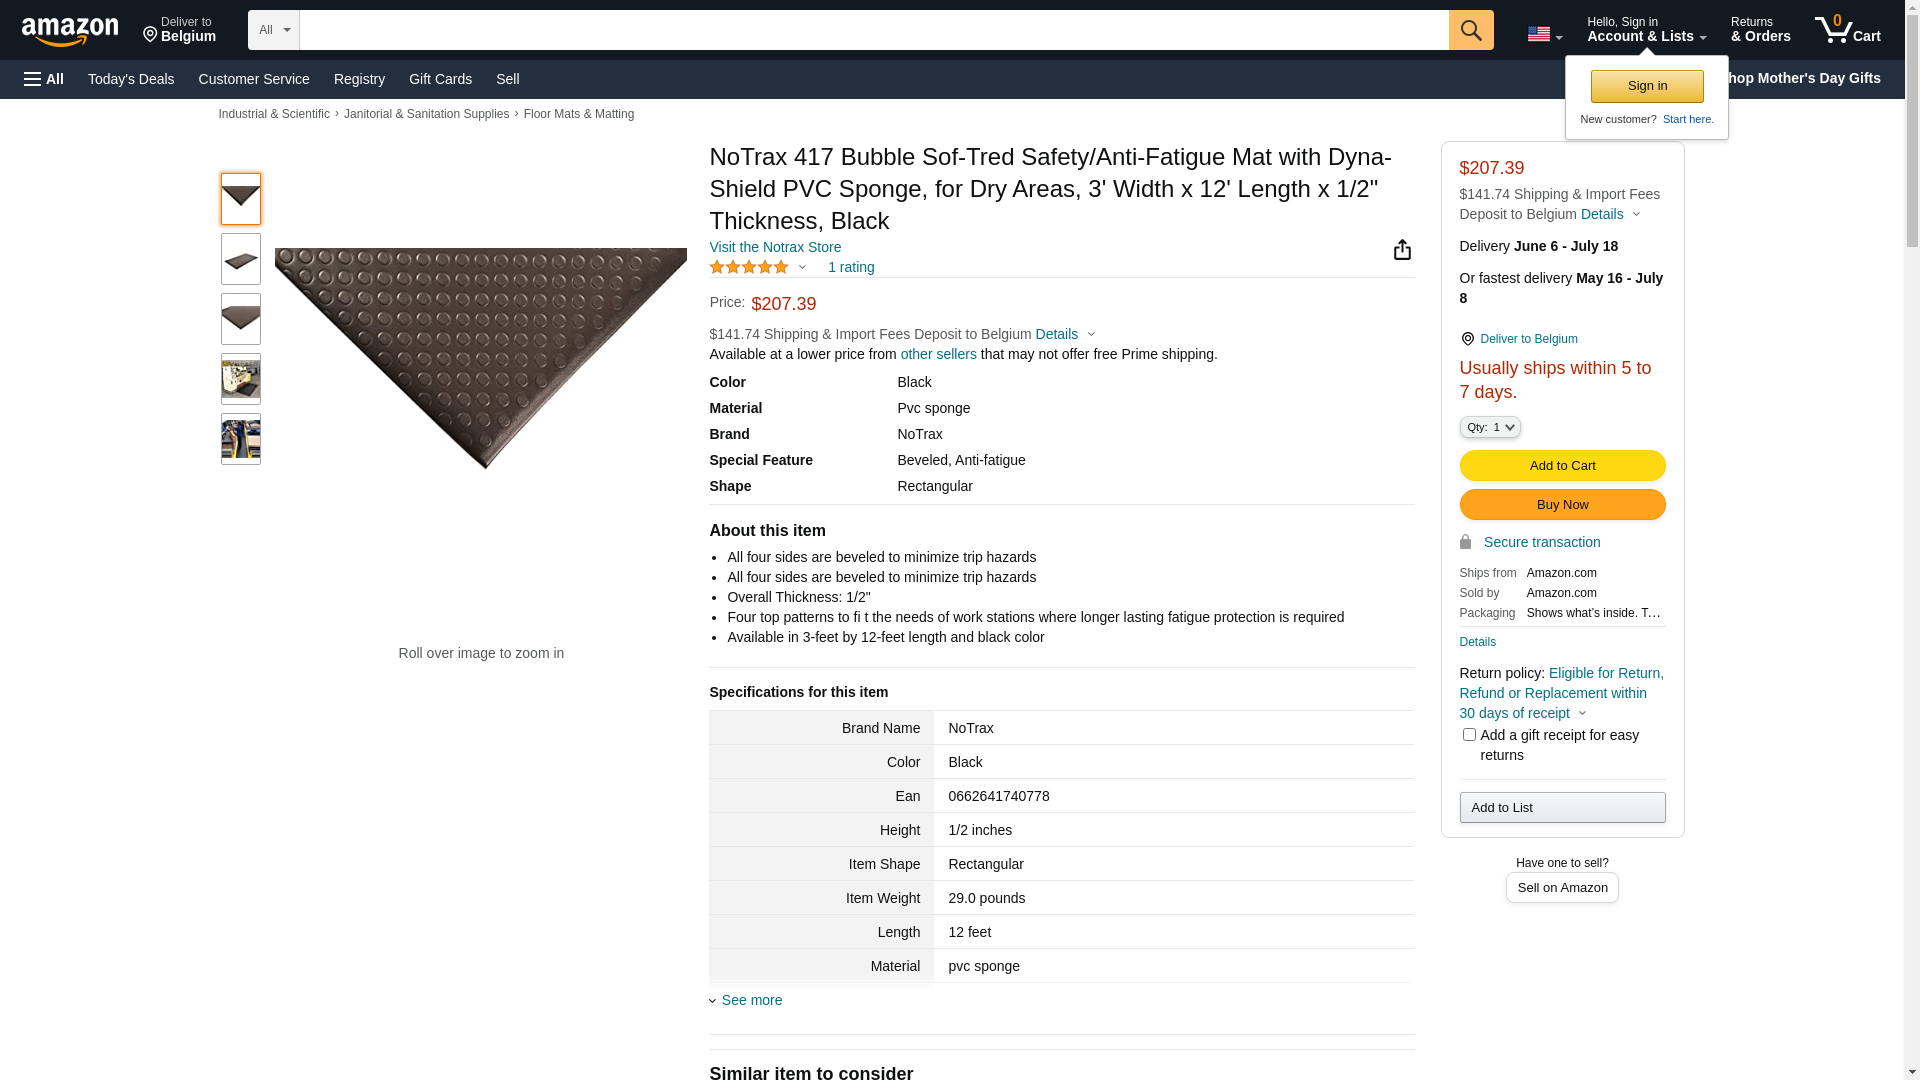Select the second product thumbnail
Screen dimensions: 1920x1080
click(x=241, y=260)
